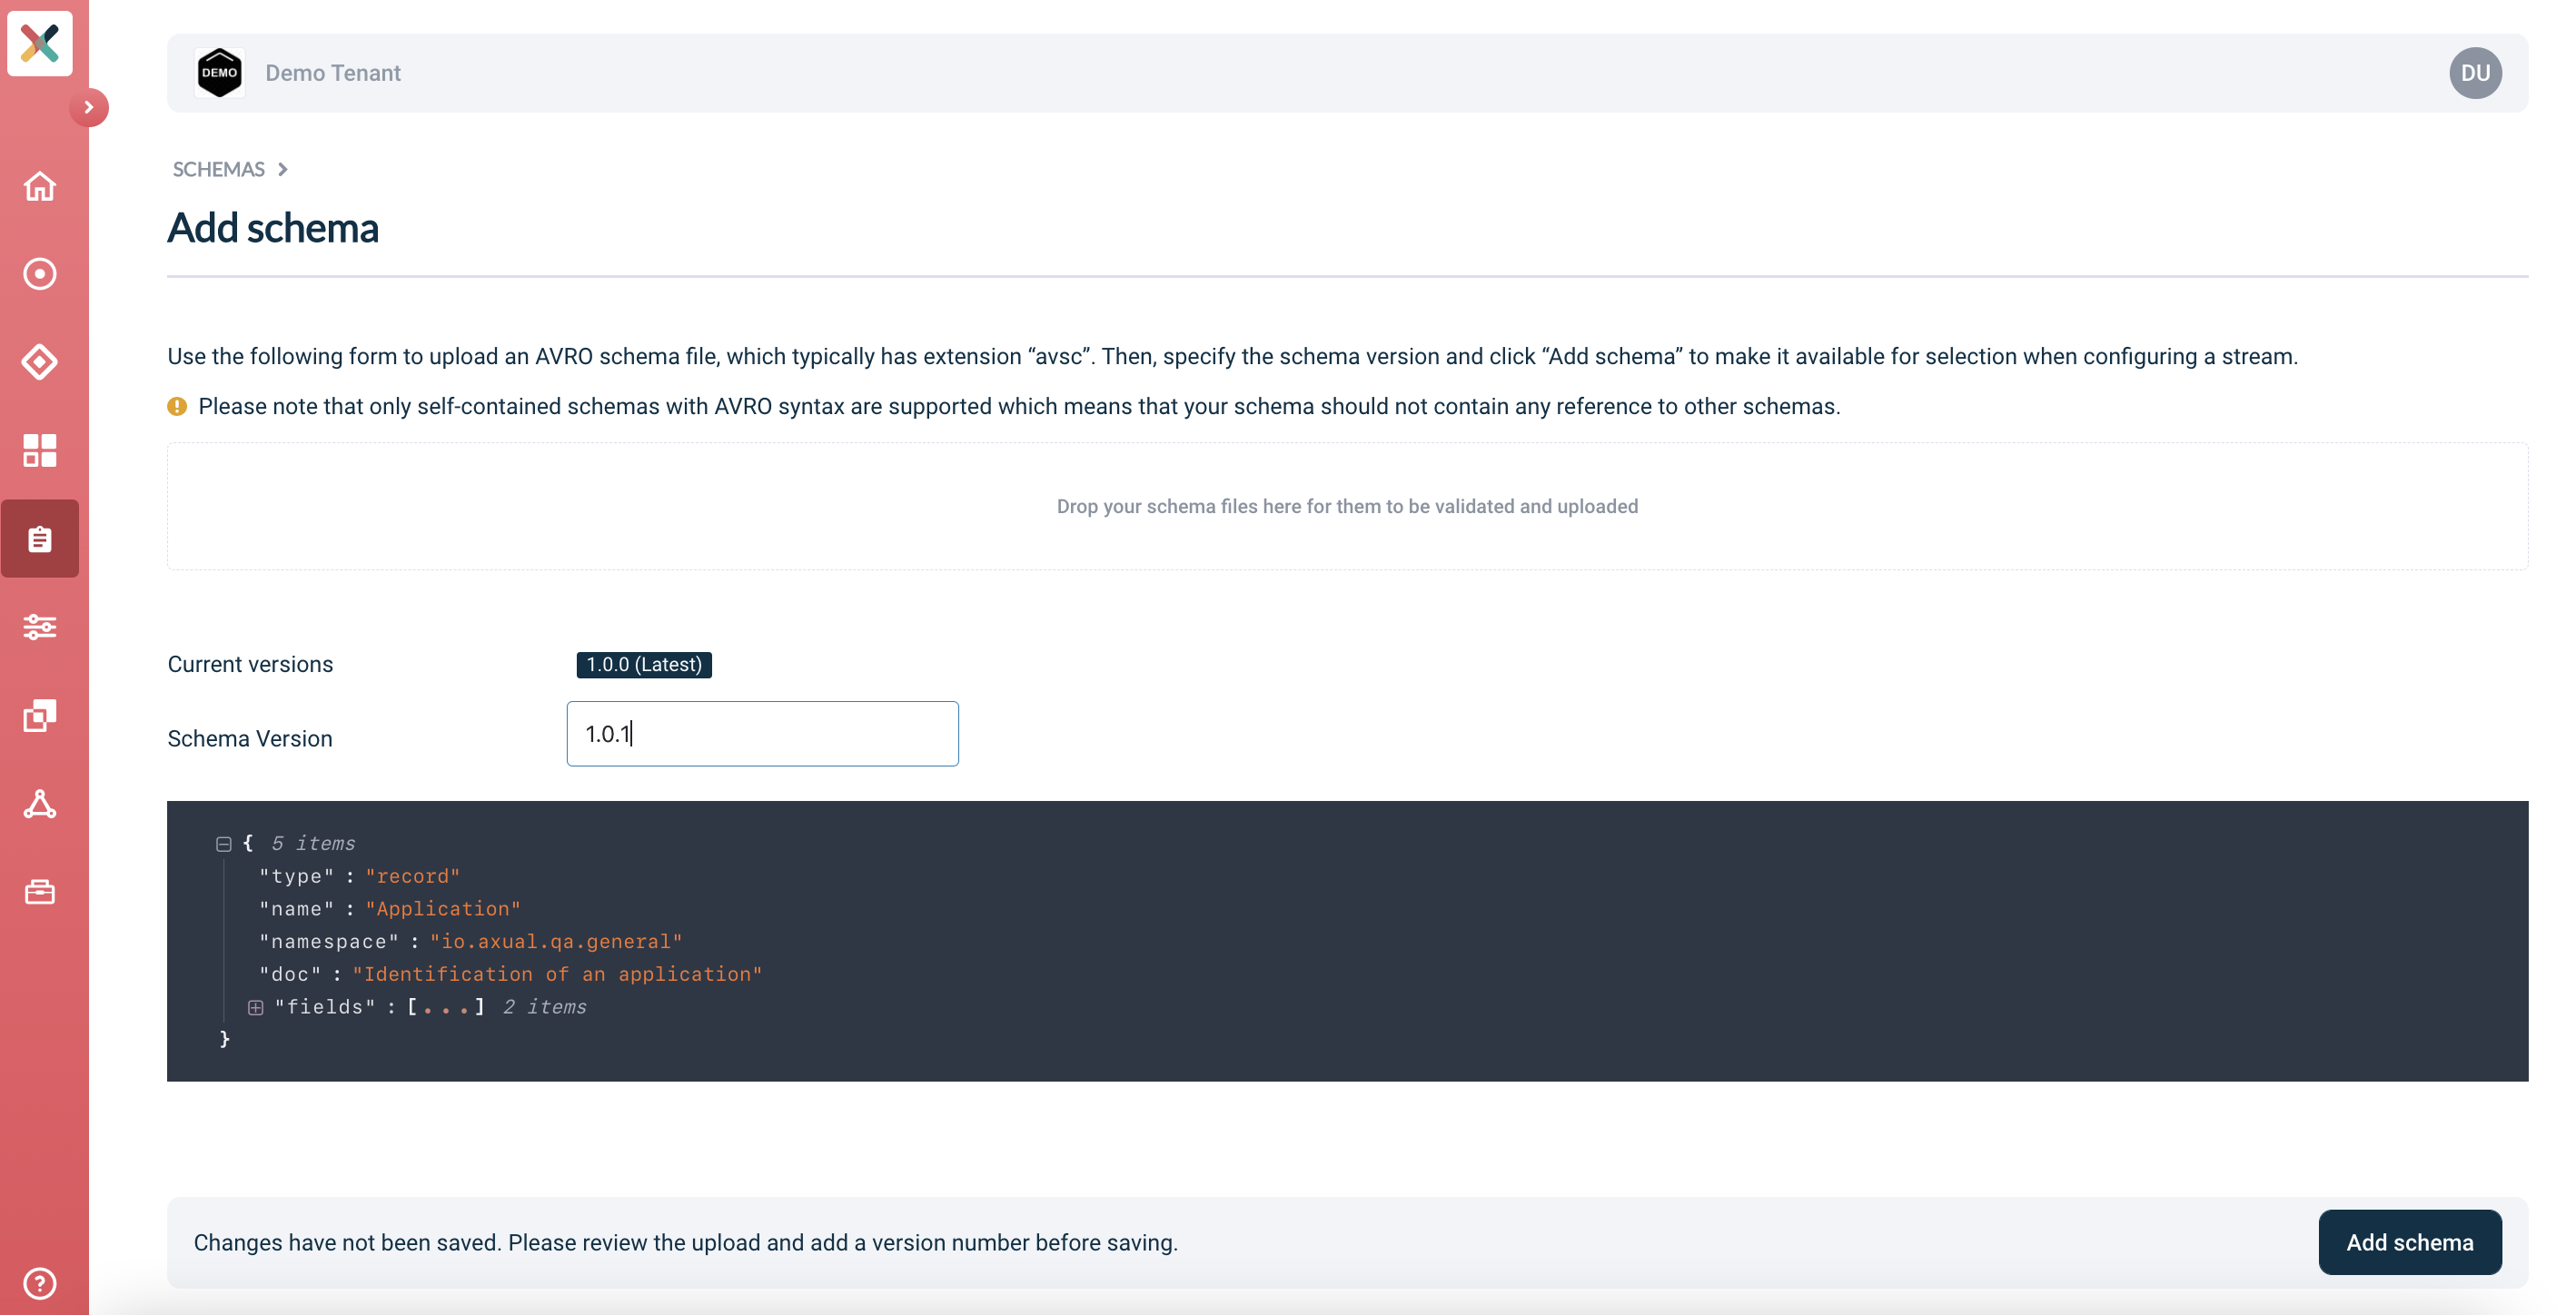Click the Current versions label
This screenshot has width=2576, height=1315.
(250, 665)
